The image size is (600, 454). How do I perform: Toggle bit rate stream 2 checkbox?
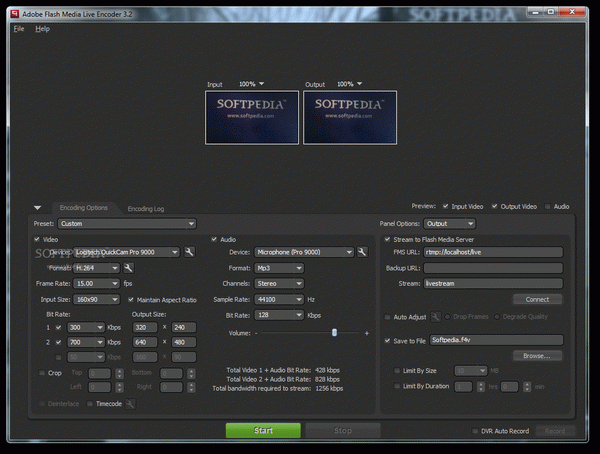coord(58,342)
